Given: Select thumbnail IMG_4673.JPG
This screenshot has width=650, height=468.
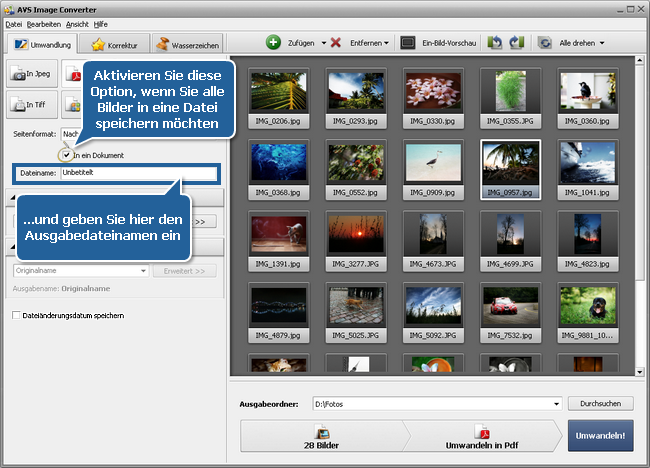Looking at the screenshot, I should pos(433,241).
